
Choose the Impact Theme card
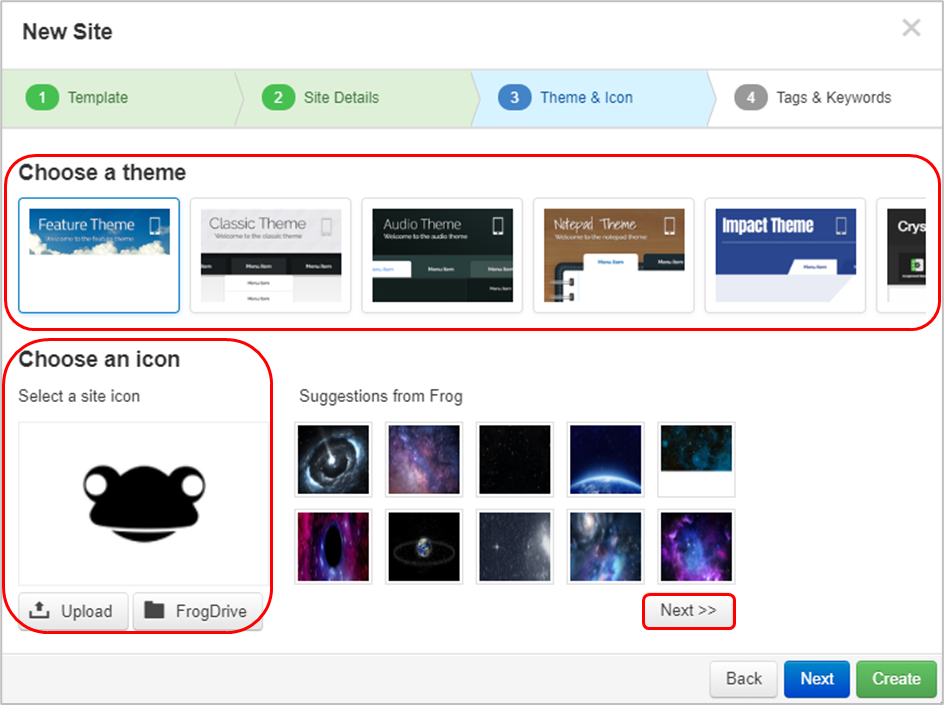[x=785, y=255]
